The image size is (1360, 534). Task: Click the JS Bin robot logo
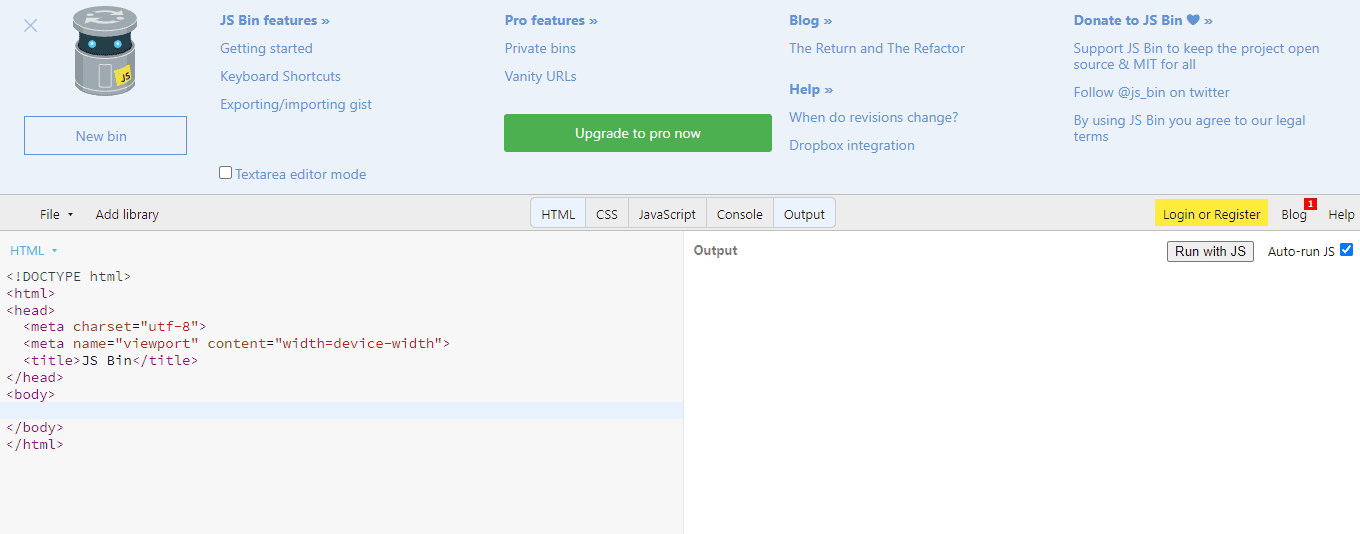(105, 52)
